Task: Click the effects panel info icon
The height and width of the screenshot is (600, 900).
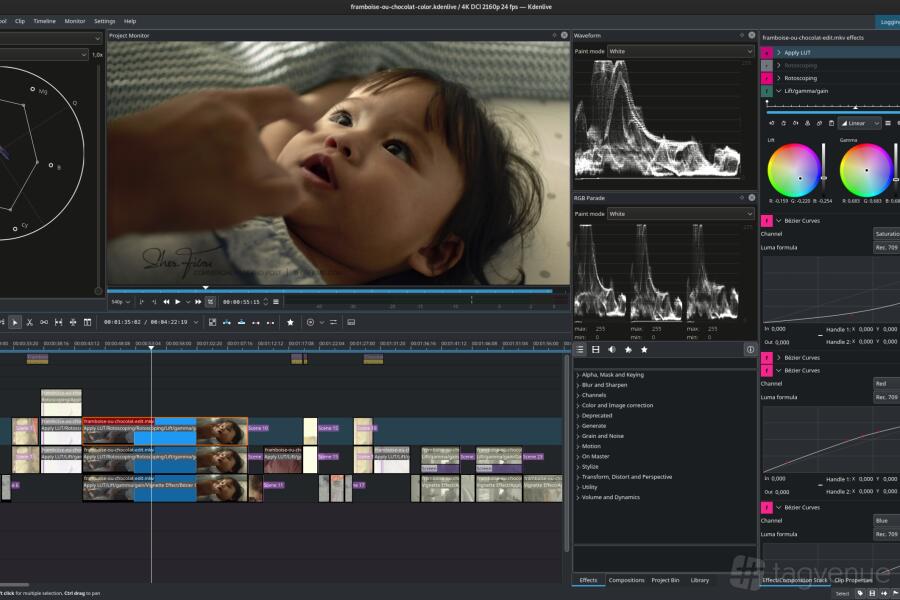Action: pyautogui.click(x=750, y=350)
